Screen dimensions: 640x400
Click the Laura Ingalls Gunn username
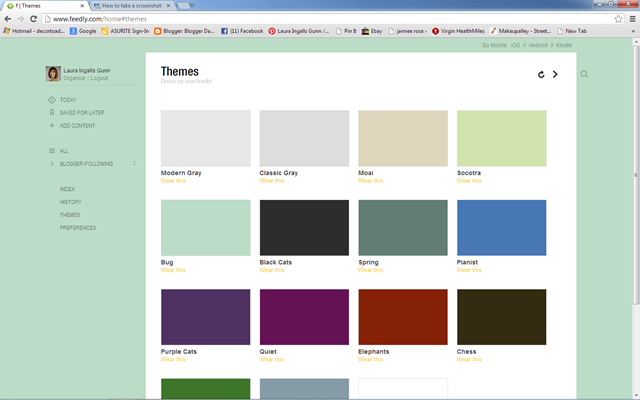point(87,71)
